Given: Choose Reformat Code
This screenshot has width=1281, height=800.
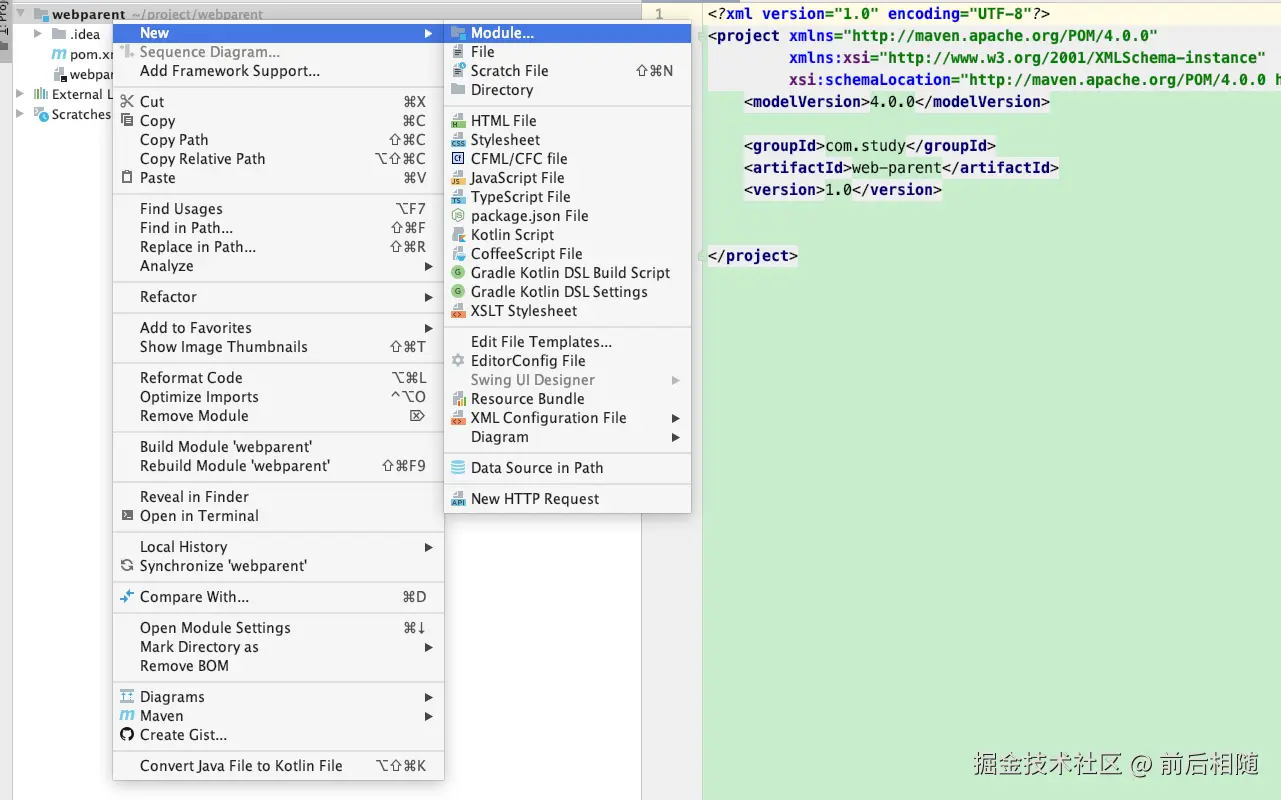Looking at the screenshot, I should point(278,378).
